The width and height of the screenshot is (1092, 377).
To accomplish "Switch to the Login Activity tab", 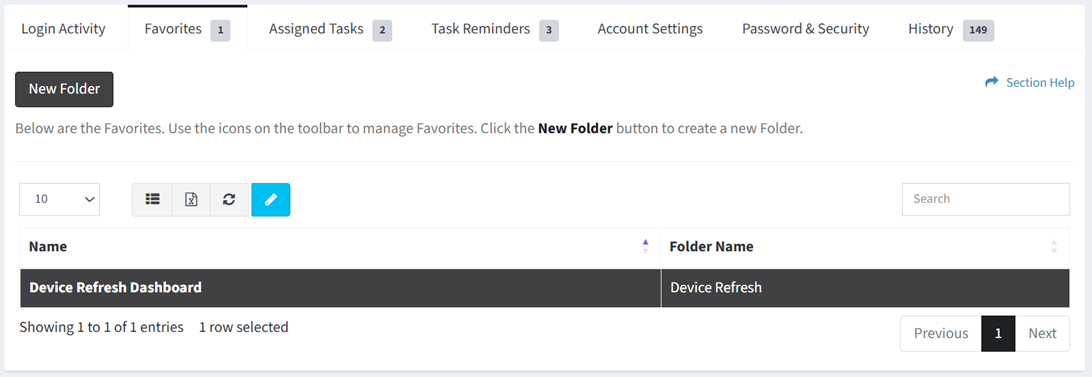I will pos(63,29).
